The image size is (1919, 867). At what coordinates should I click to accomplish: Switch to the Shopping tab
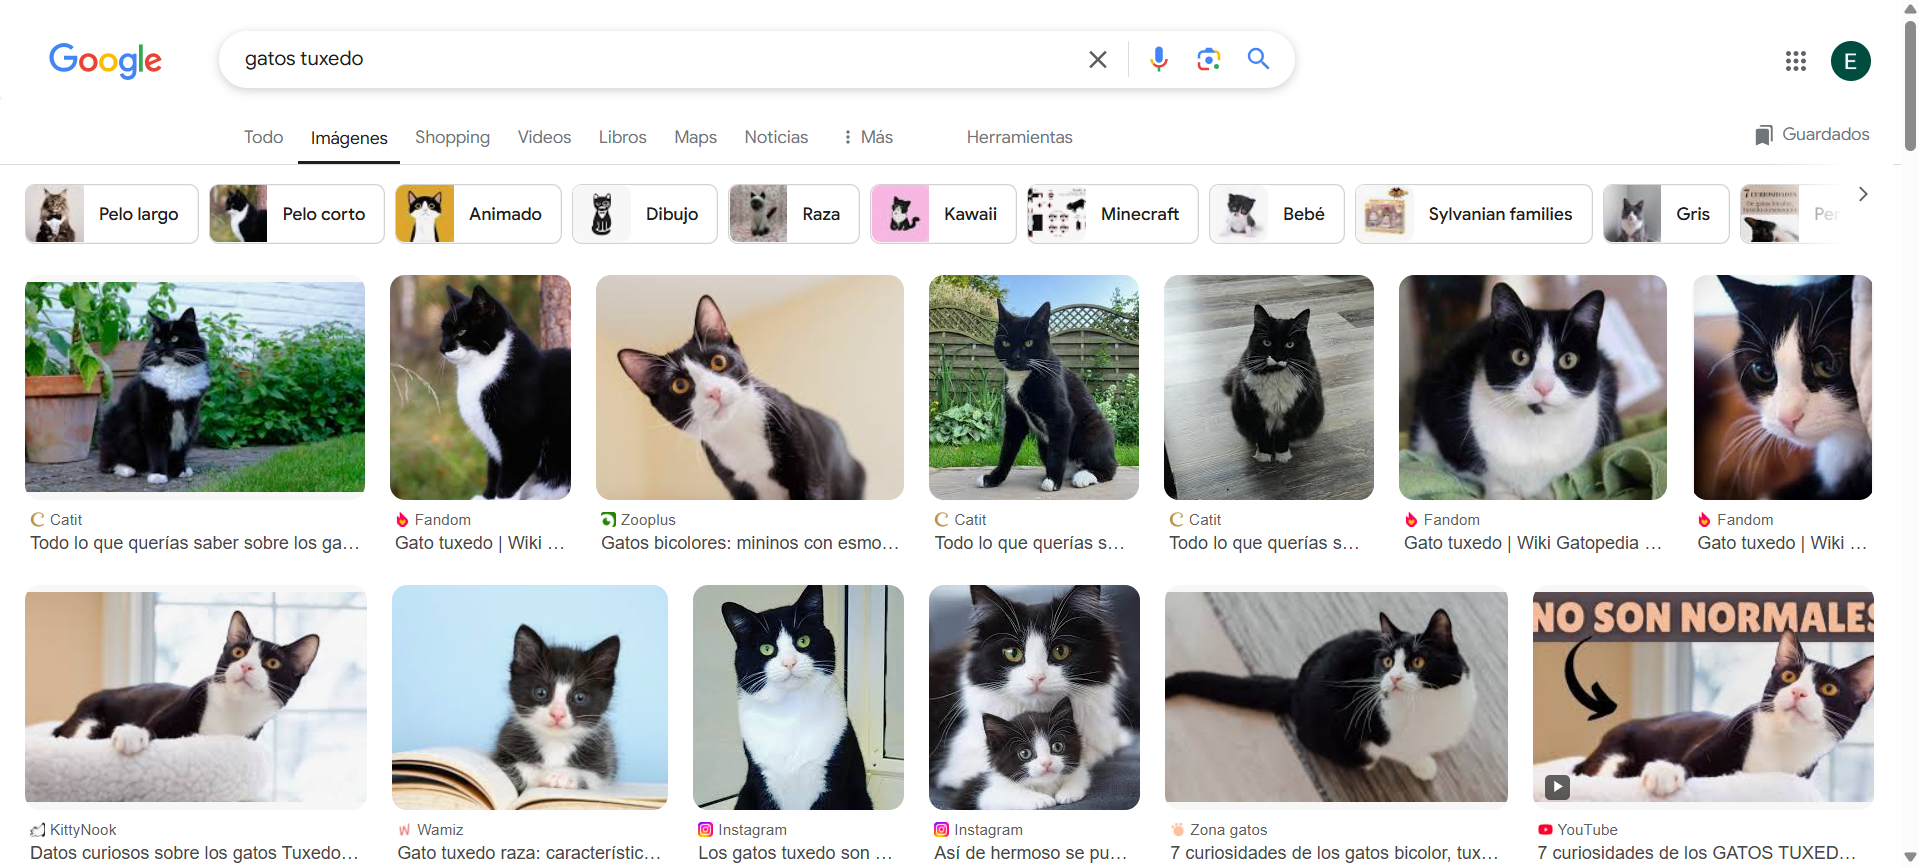pos(452,137)
